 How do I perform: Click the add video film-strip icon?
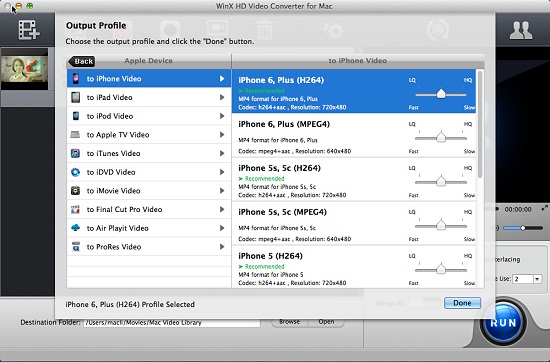coord(29,30)
